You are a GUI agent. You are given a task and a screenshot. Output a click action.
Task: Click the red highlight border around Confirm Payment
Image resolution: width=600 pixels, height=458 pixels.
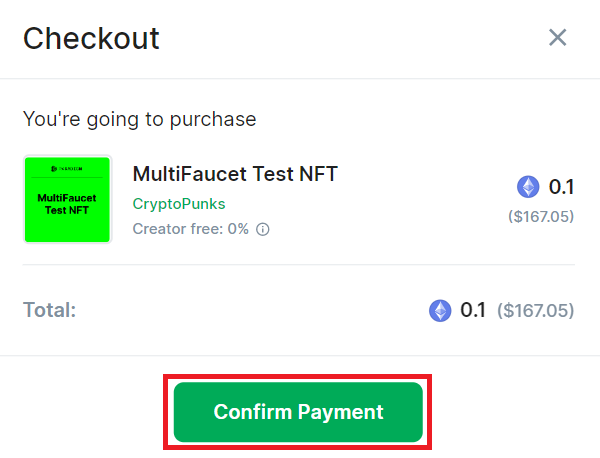click(297, 377)
